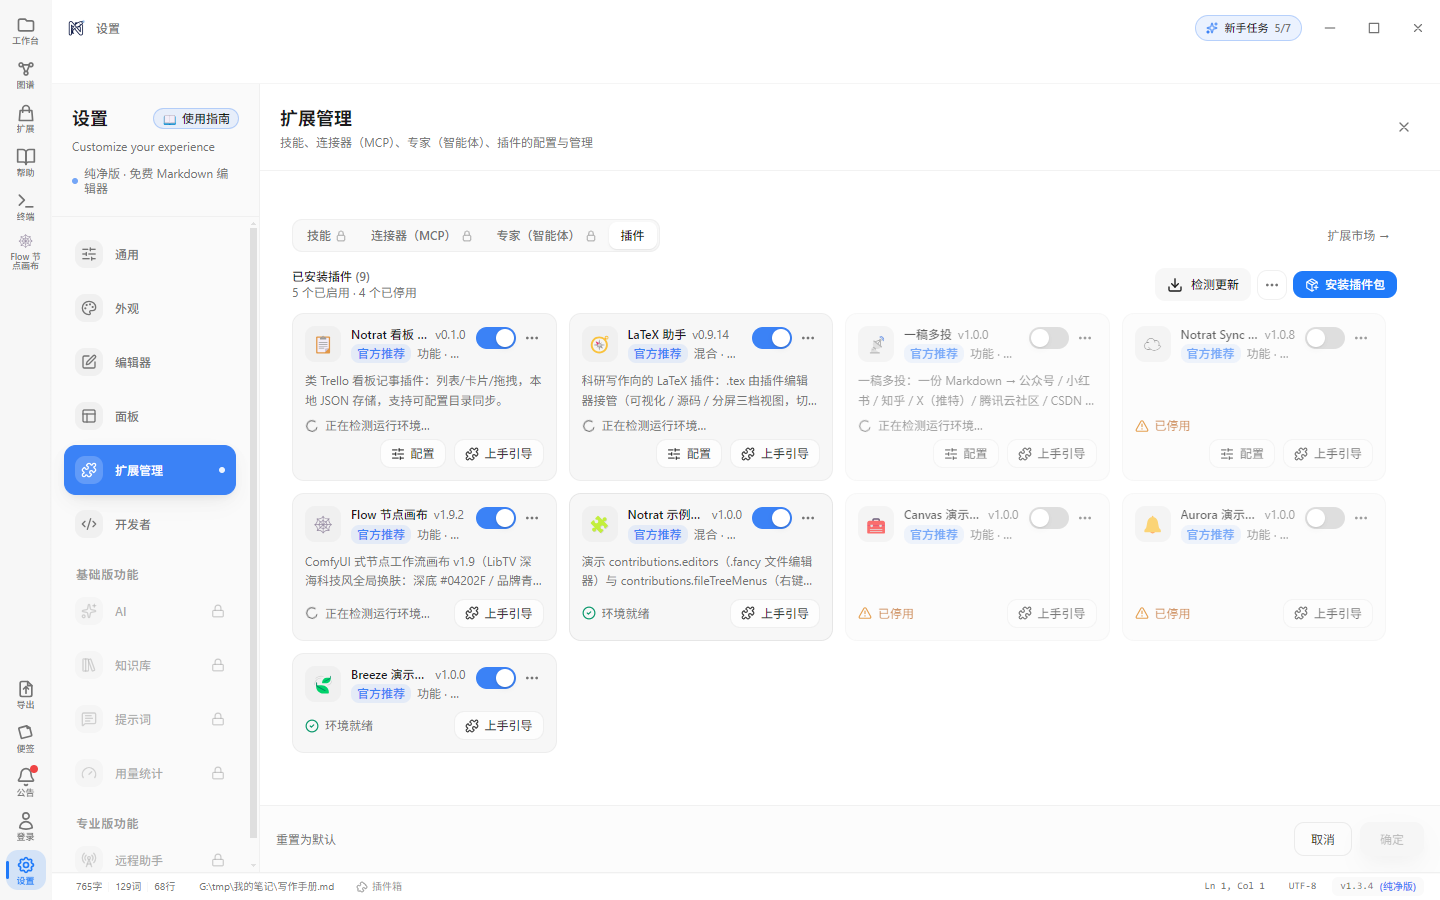Open the 公告 notifications bell icon
Screen dimensions: 1440x900
click(26, 782)
